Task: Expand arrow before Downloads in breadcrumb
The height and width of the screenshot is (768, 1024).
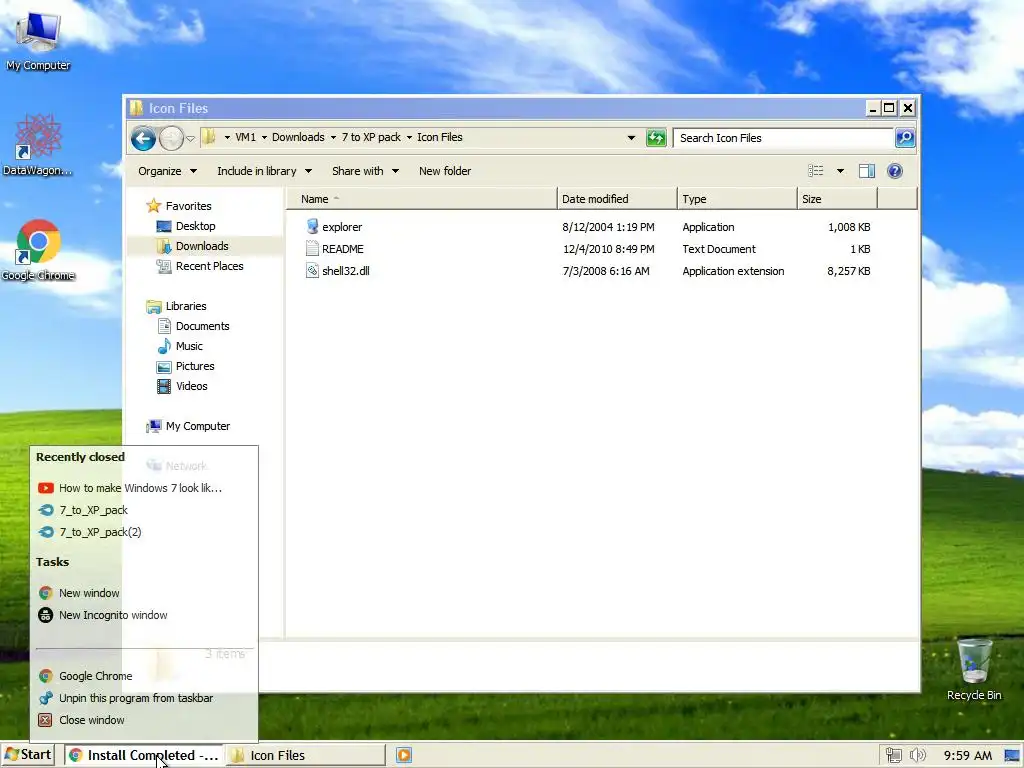Action: tap(264, 138)
